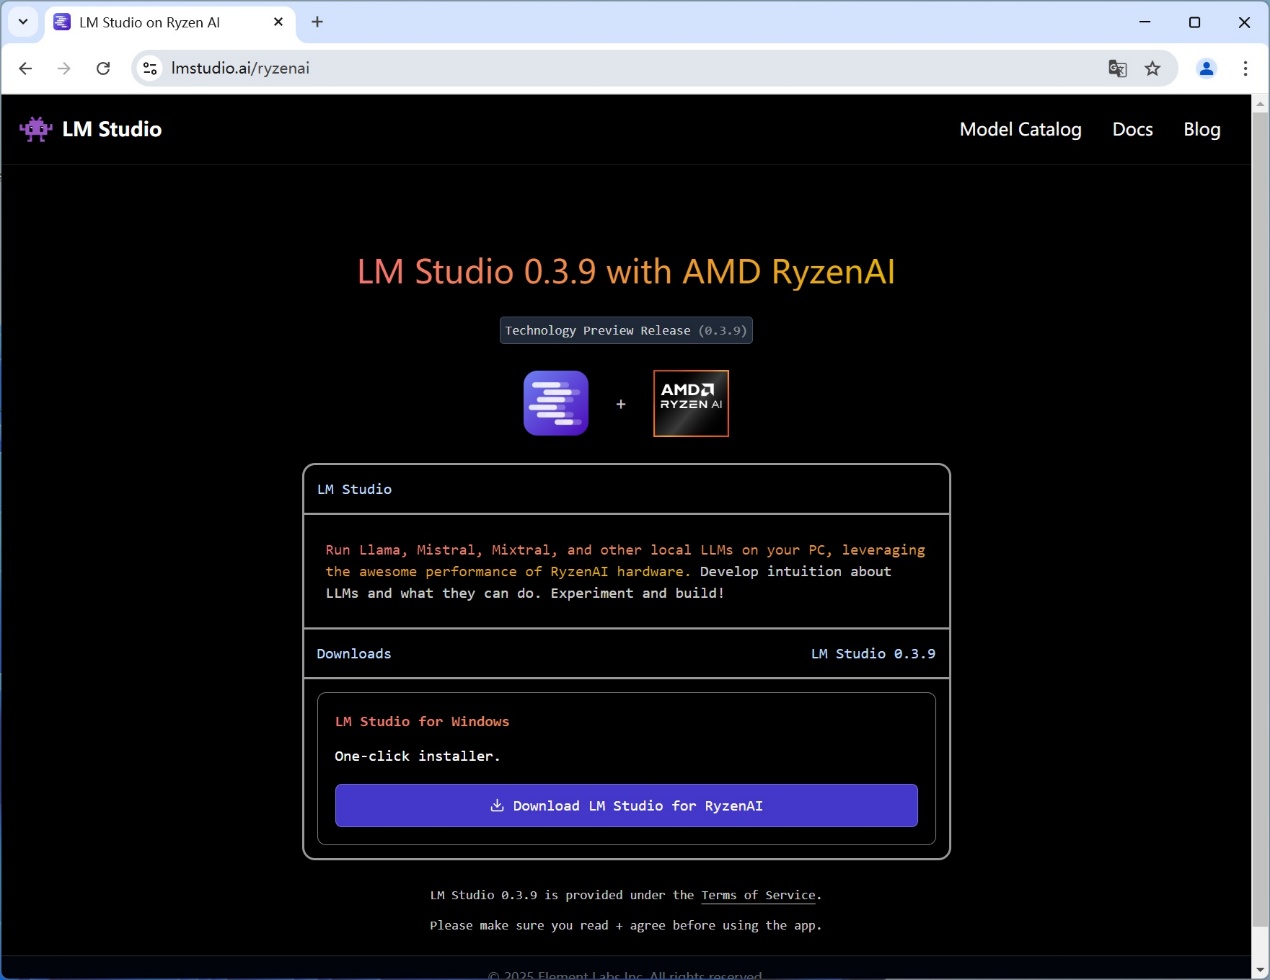Close the Chrome window
This screenshot has height=980, width=1270.
[1244, 22]
